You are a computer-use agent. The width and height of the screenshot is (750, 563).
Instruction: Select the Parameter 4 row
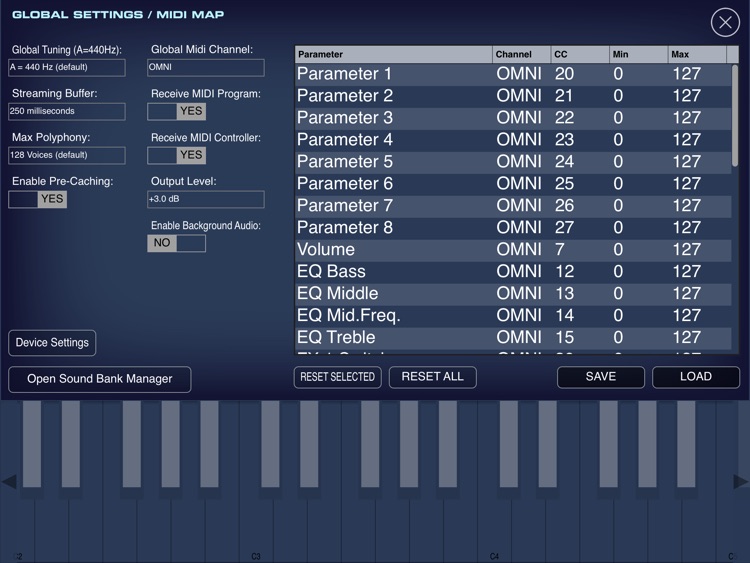(513, 140)
